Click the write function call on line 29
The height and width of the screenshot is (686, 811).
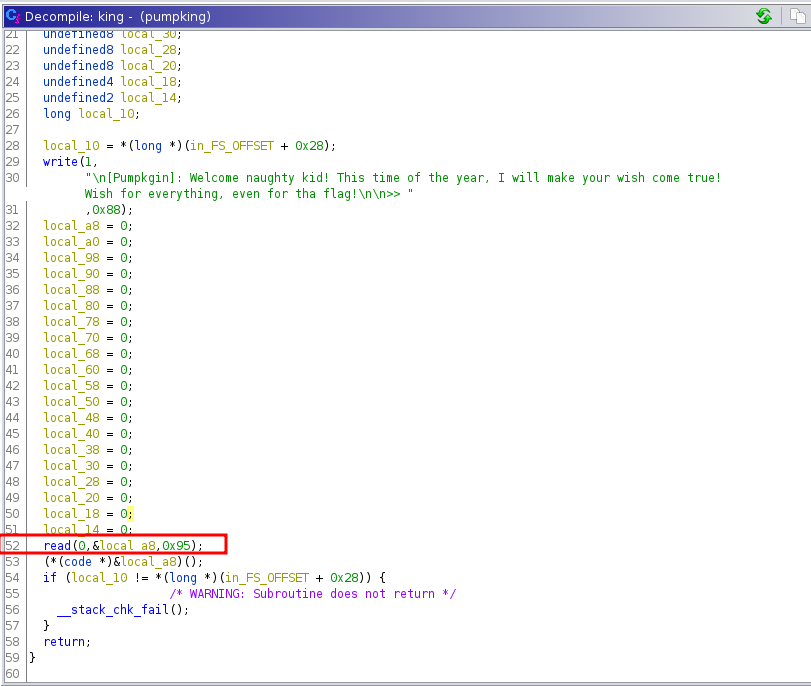tap(59, 161)
